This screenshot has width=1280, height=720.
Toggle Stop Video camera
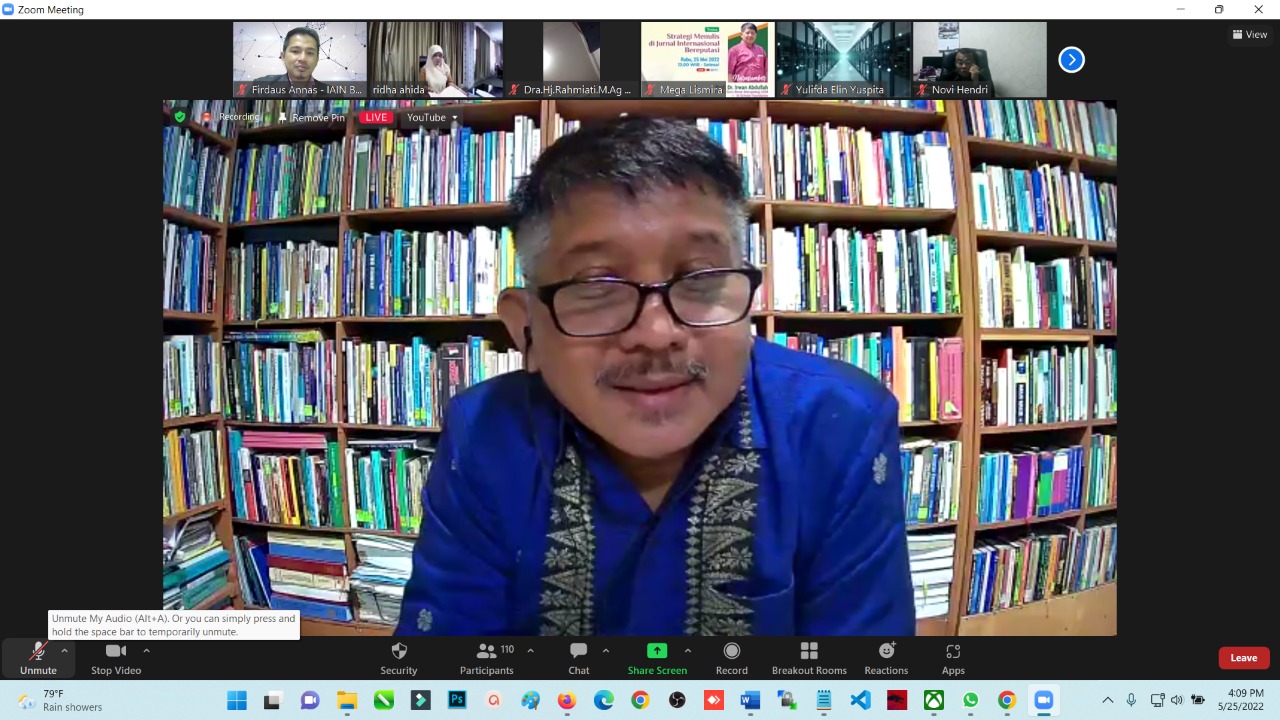[x=116, y=657]
